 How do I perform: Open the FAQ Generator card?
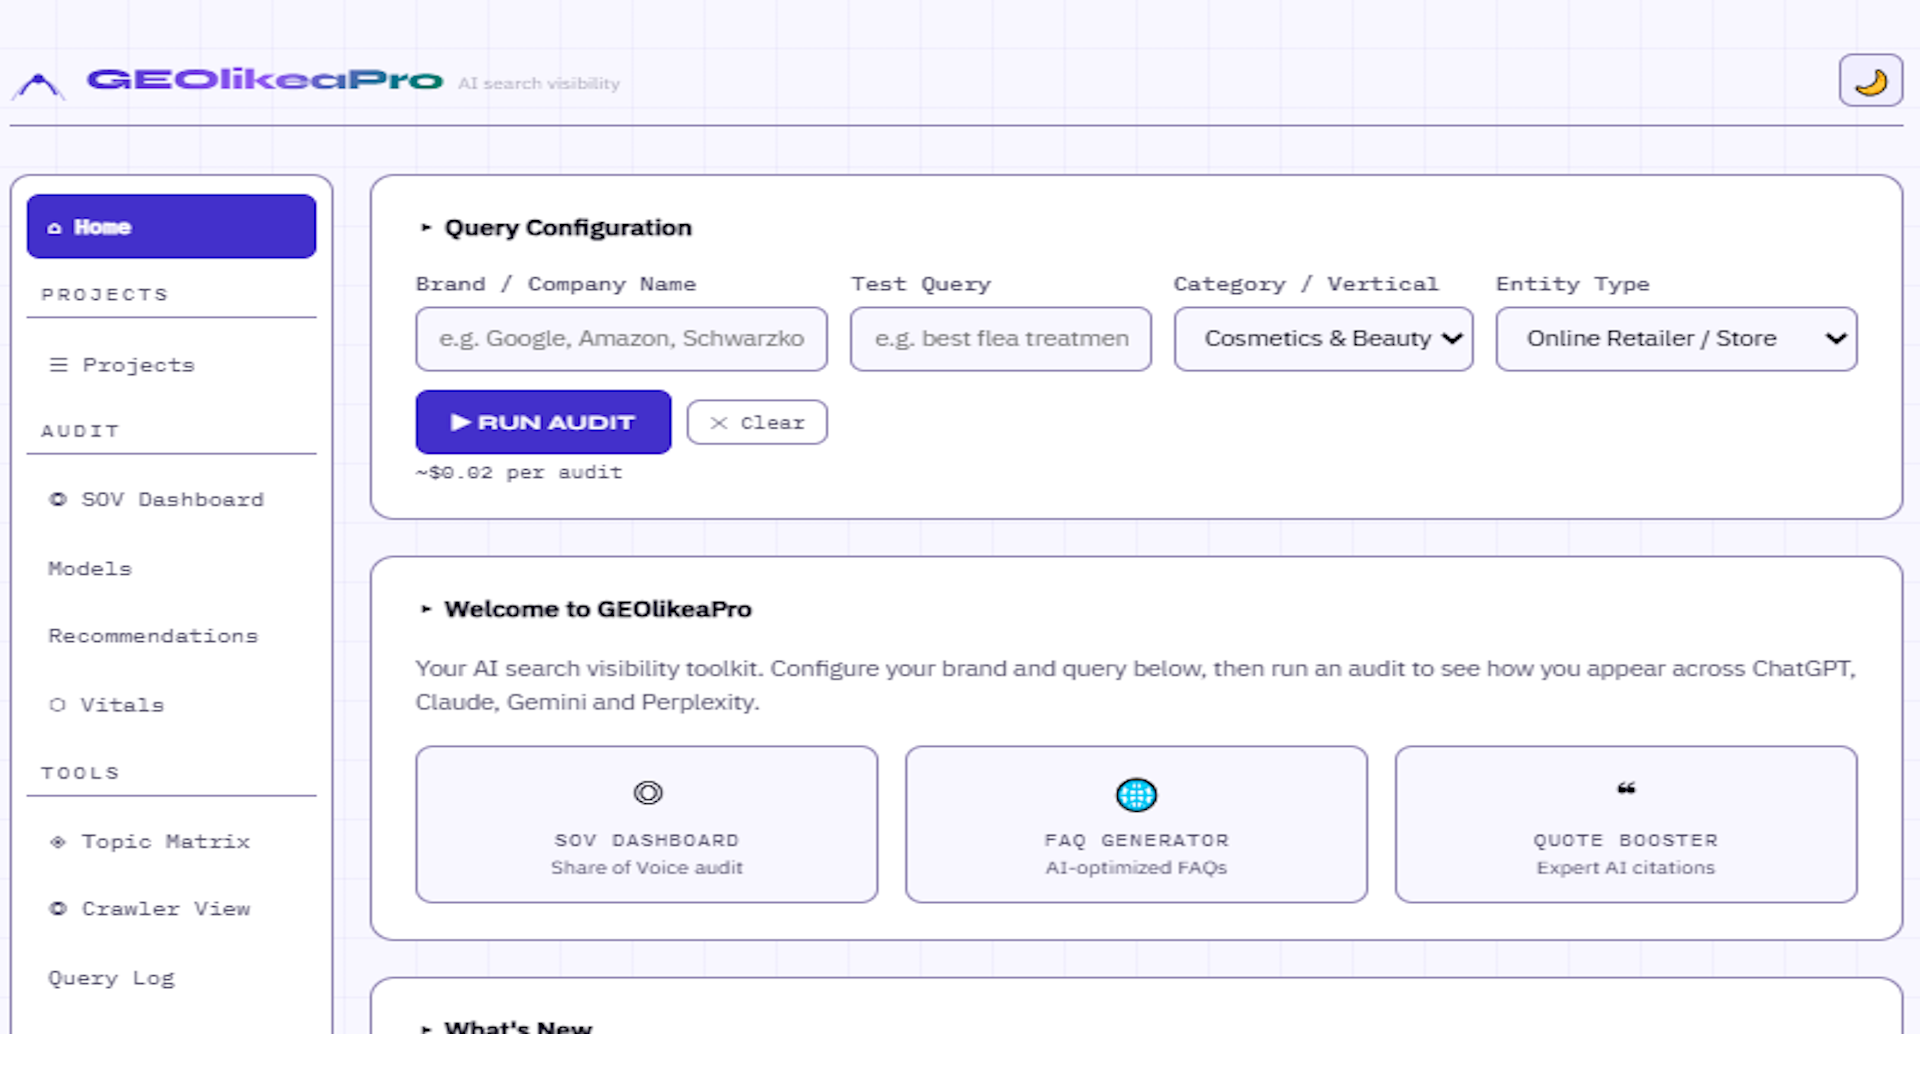point(1136,824)
